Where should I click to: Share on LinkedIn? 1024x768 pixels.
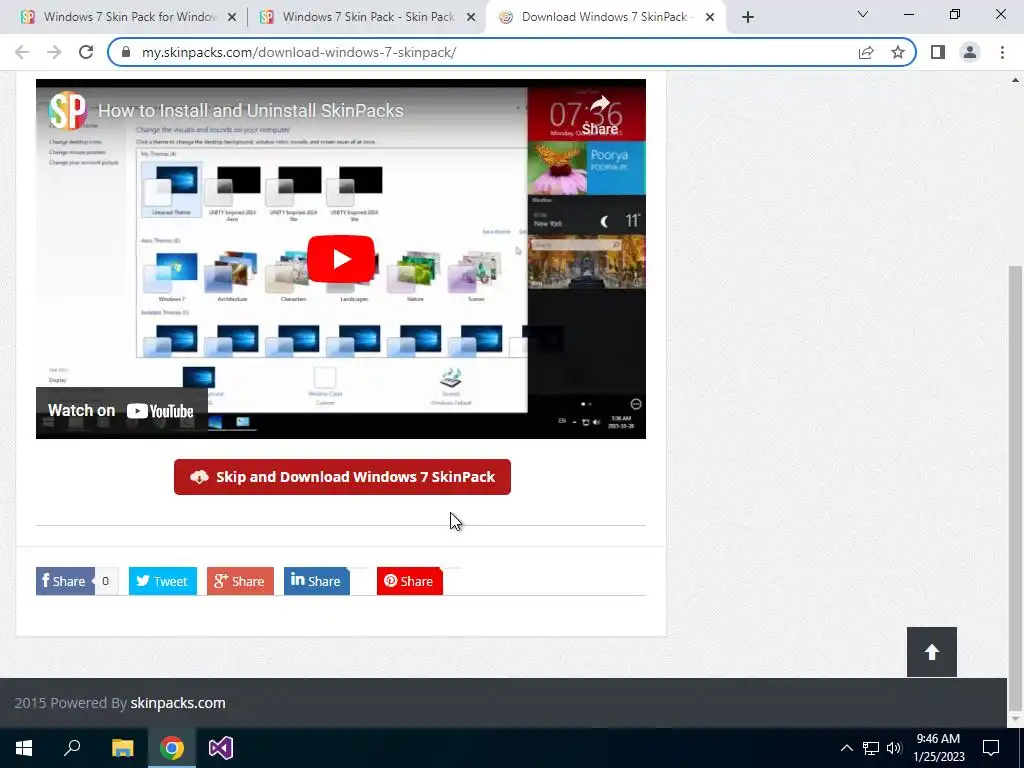pos(317,581)
